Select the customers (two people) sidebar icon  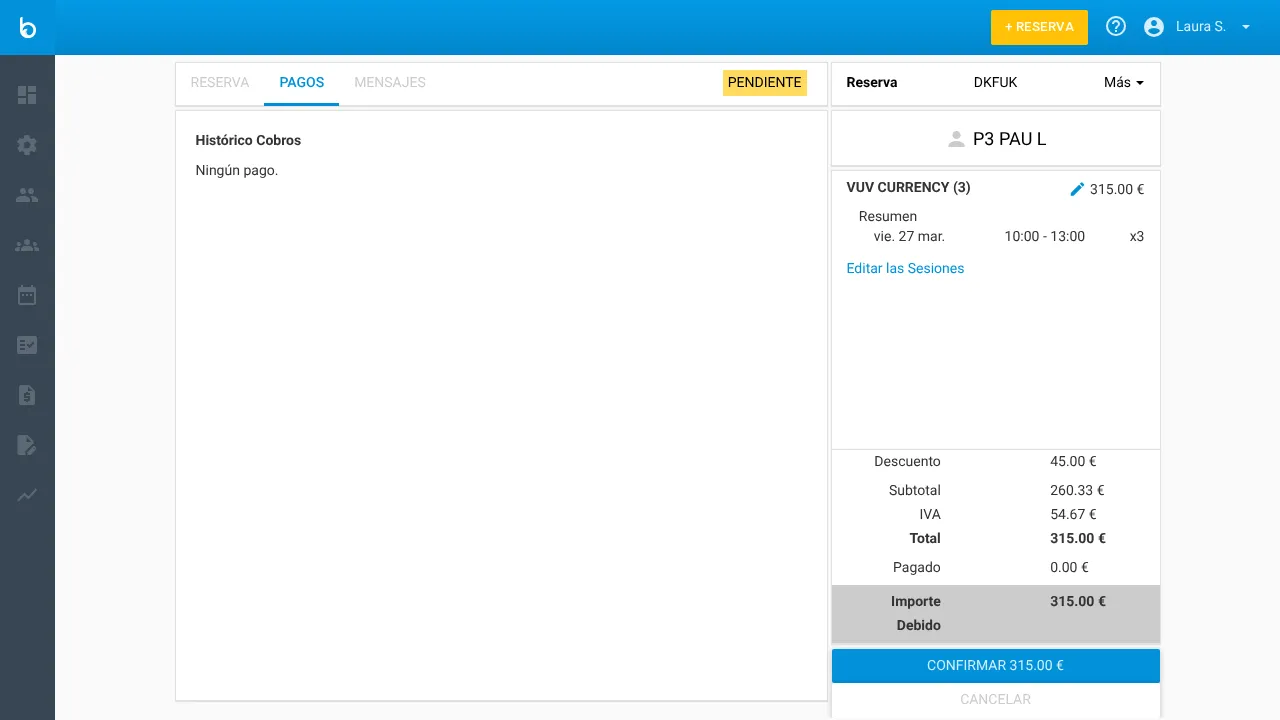click(x=28, y=195)
